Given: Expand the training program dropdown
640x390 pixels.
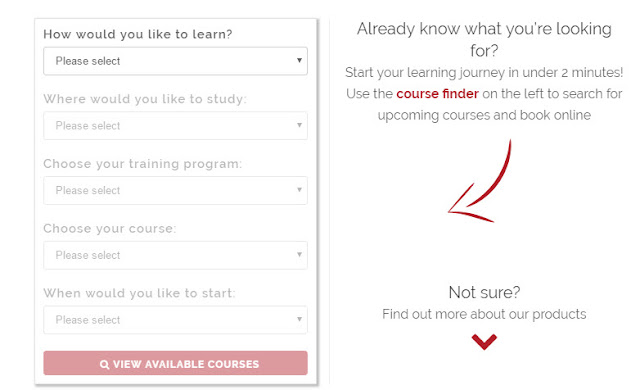Looking at the screenshot, I should 176,191.
